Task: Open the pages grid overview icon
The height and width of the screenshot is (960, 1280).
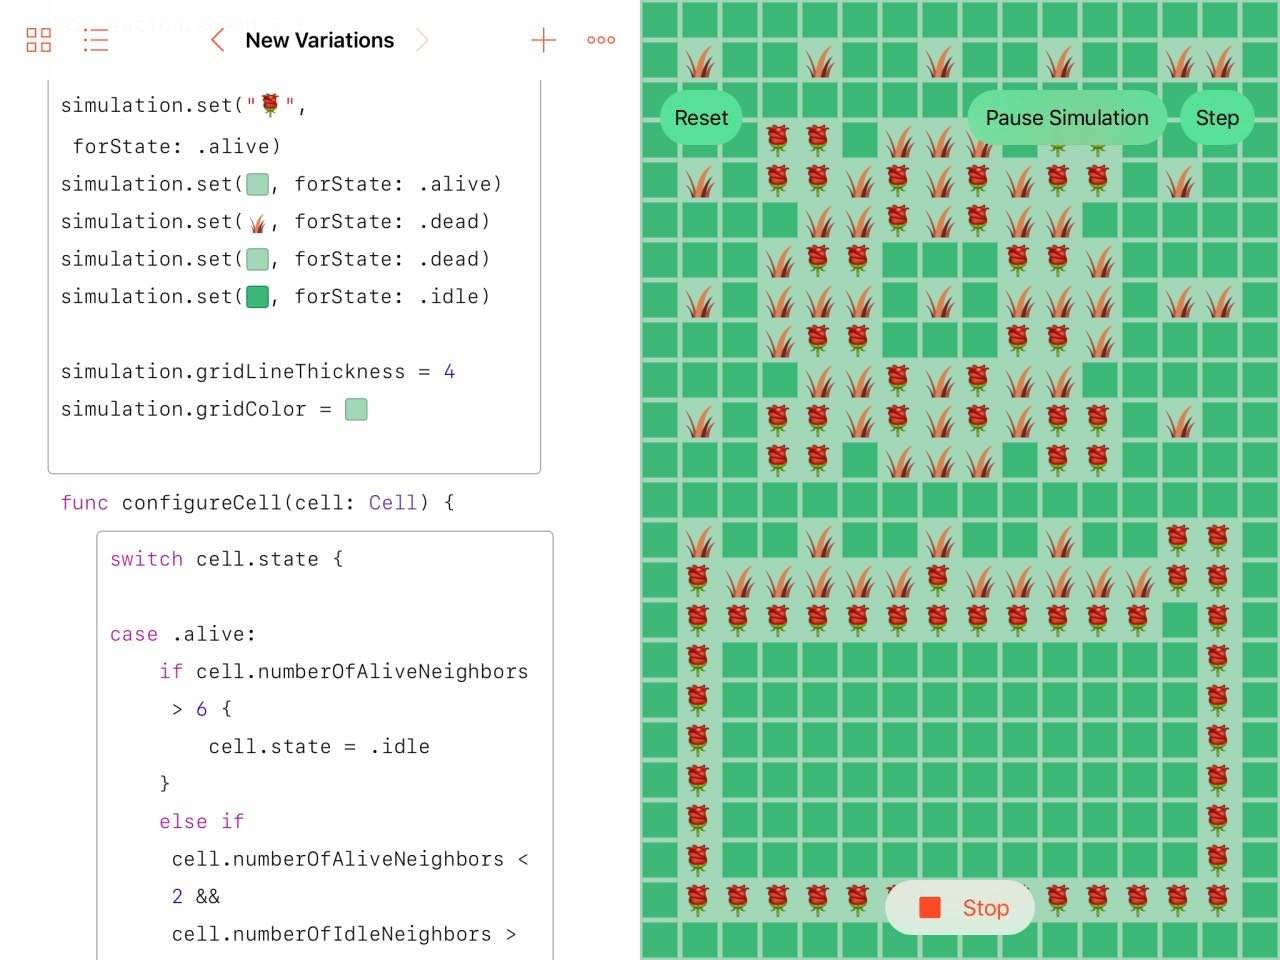Action: [x=39, y=40]
